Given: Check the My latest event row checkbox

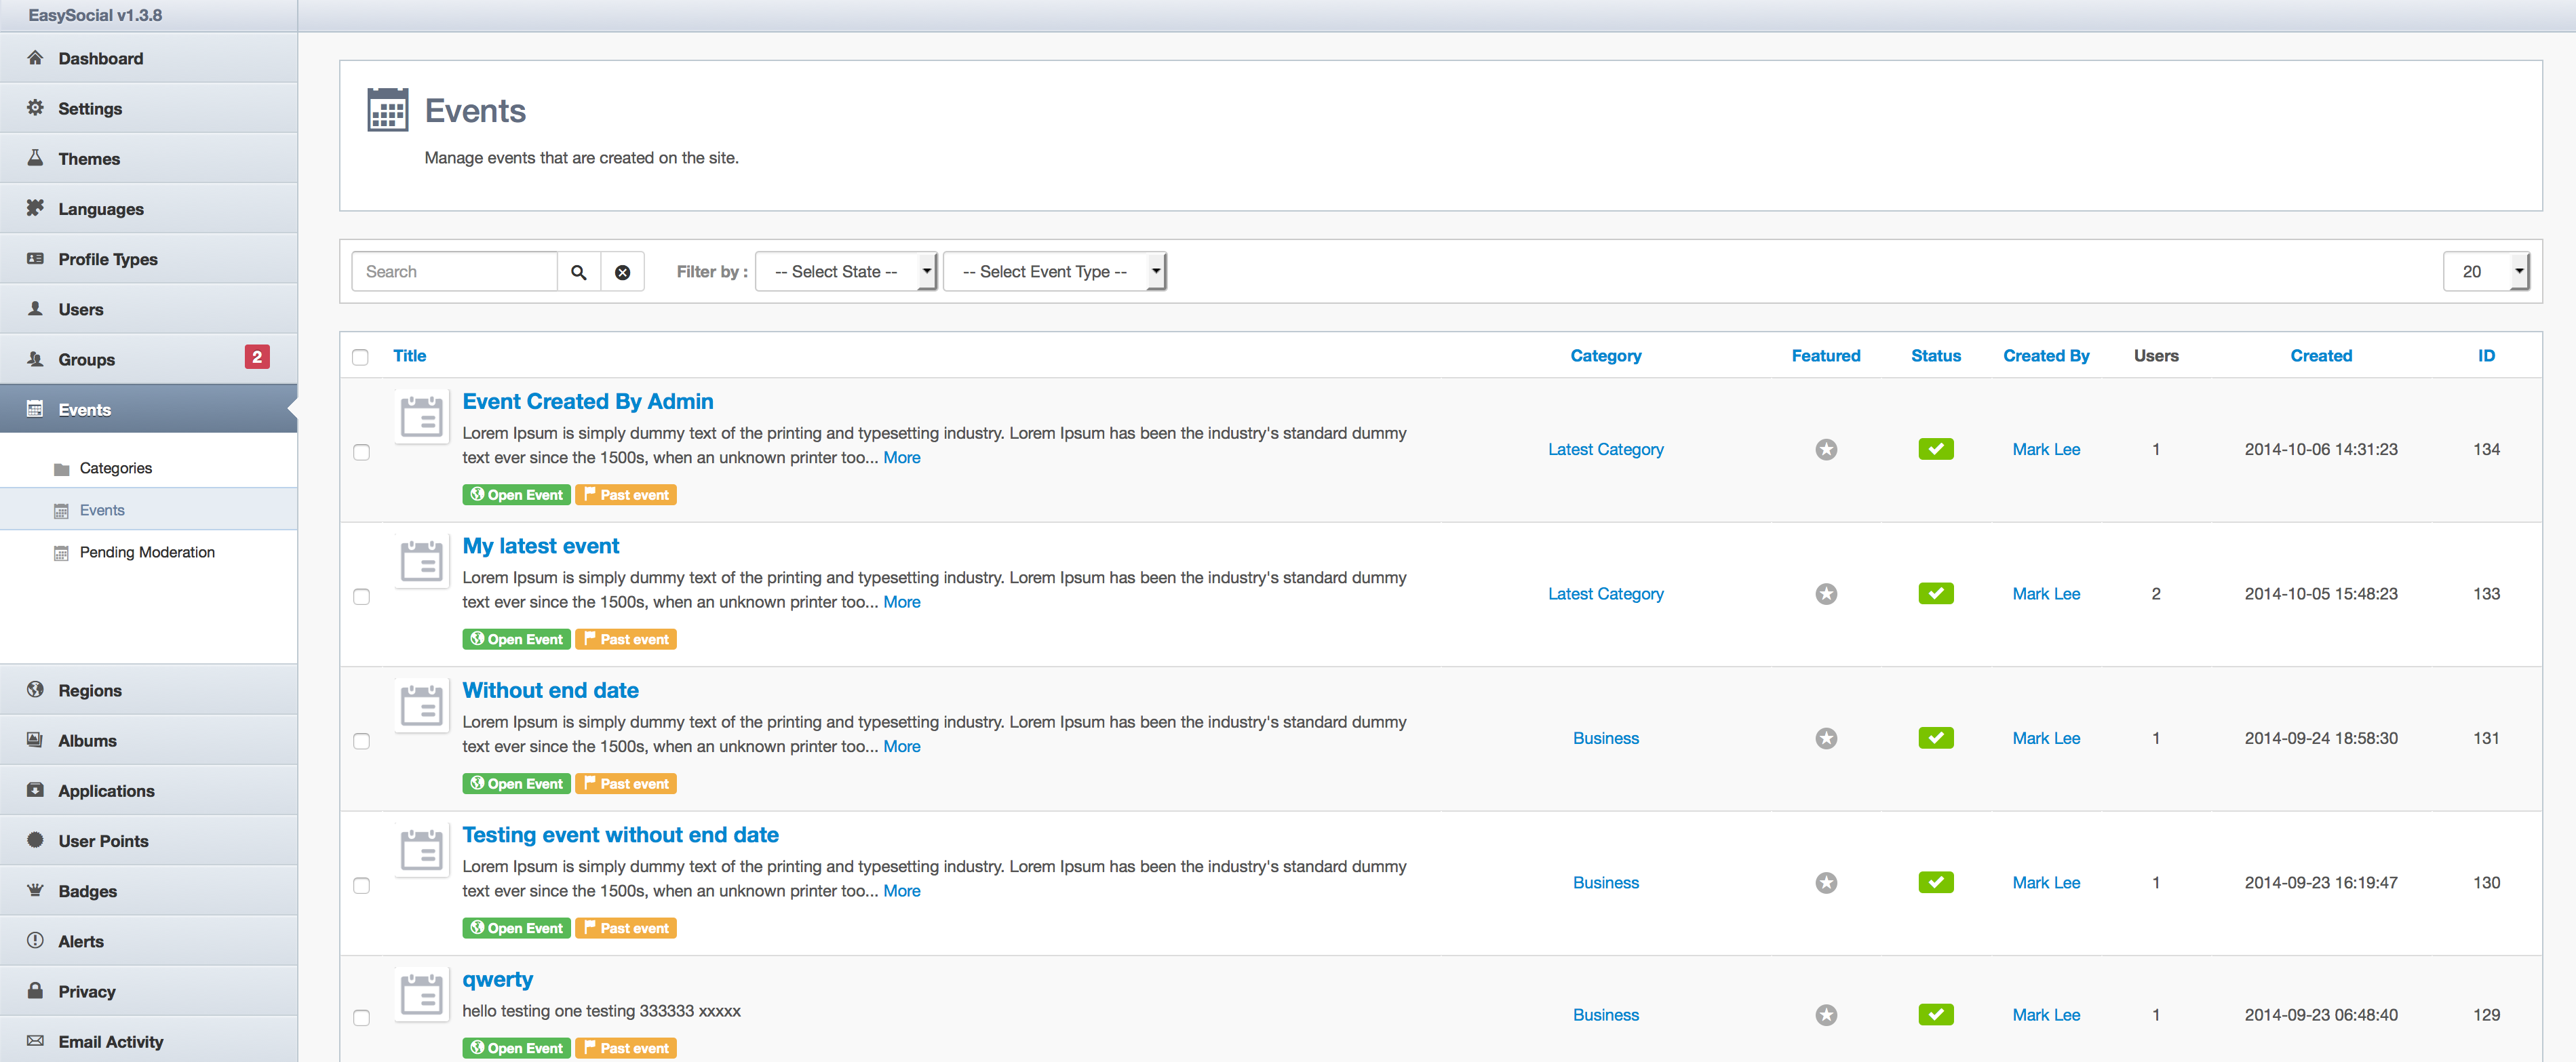Looking at the screenshot, I should (361, 597).
